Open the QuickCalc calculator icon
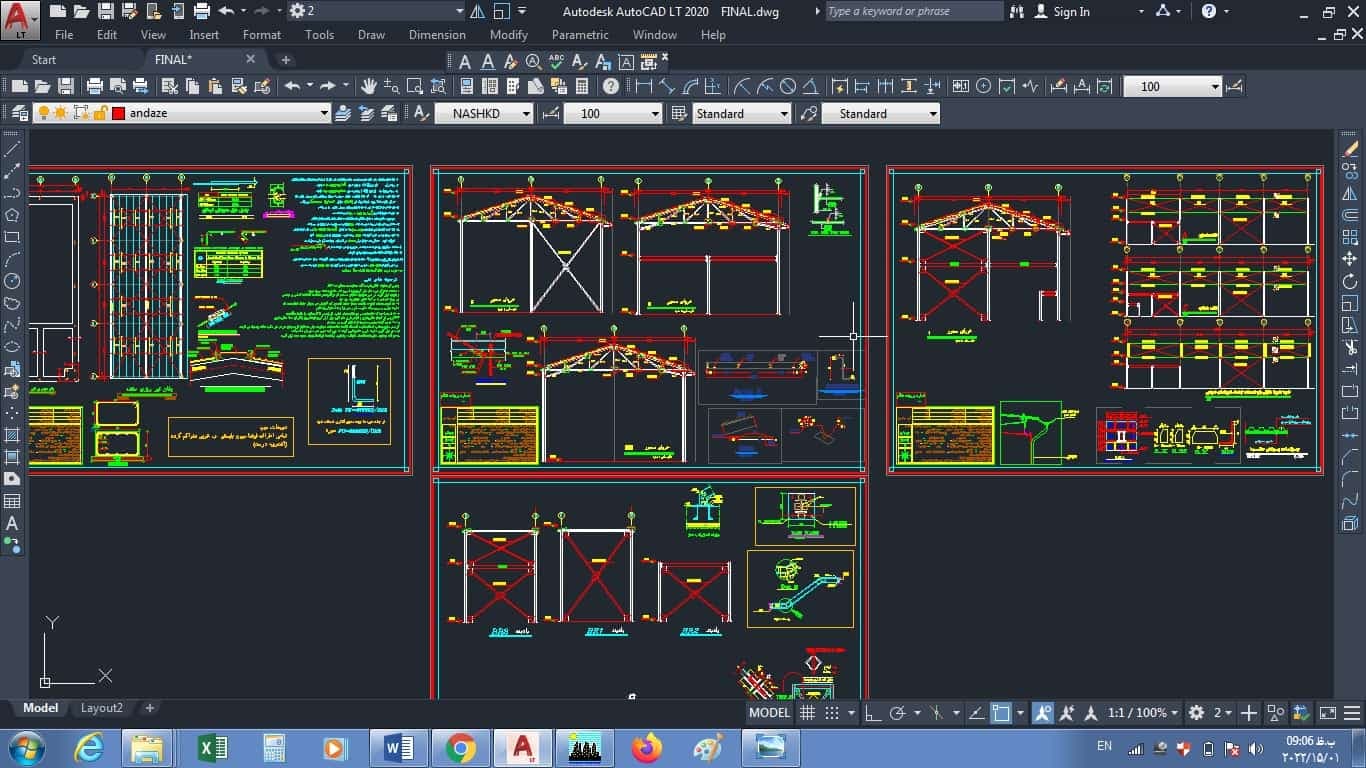 582,86
